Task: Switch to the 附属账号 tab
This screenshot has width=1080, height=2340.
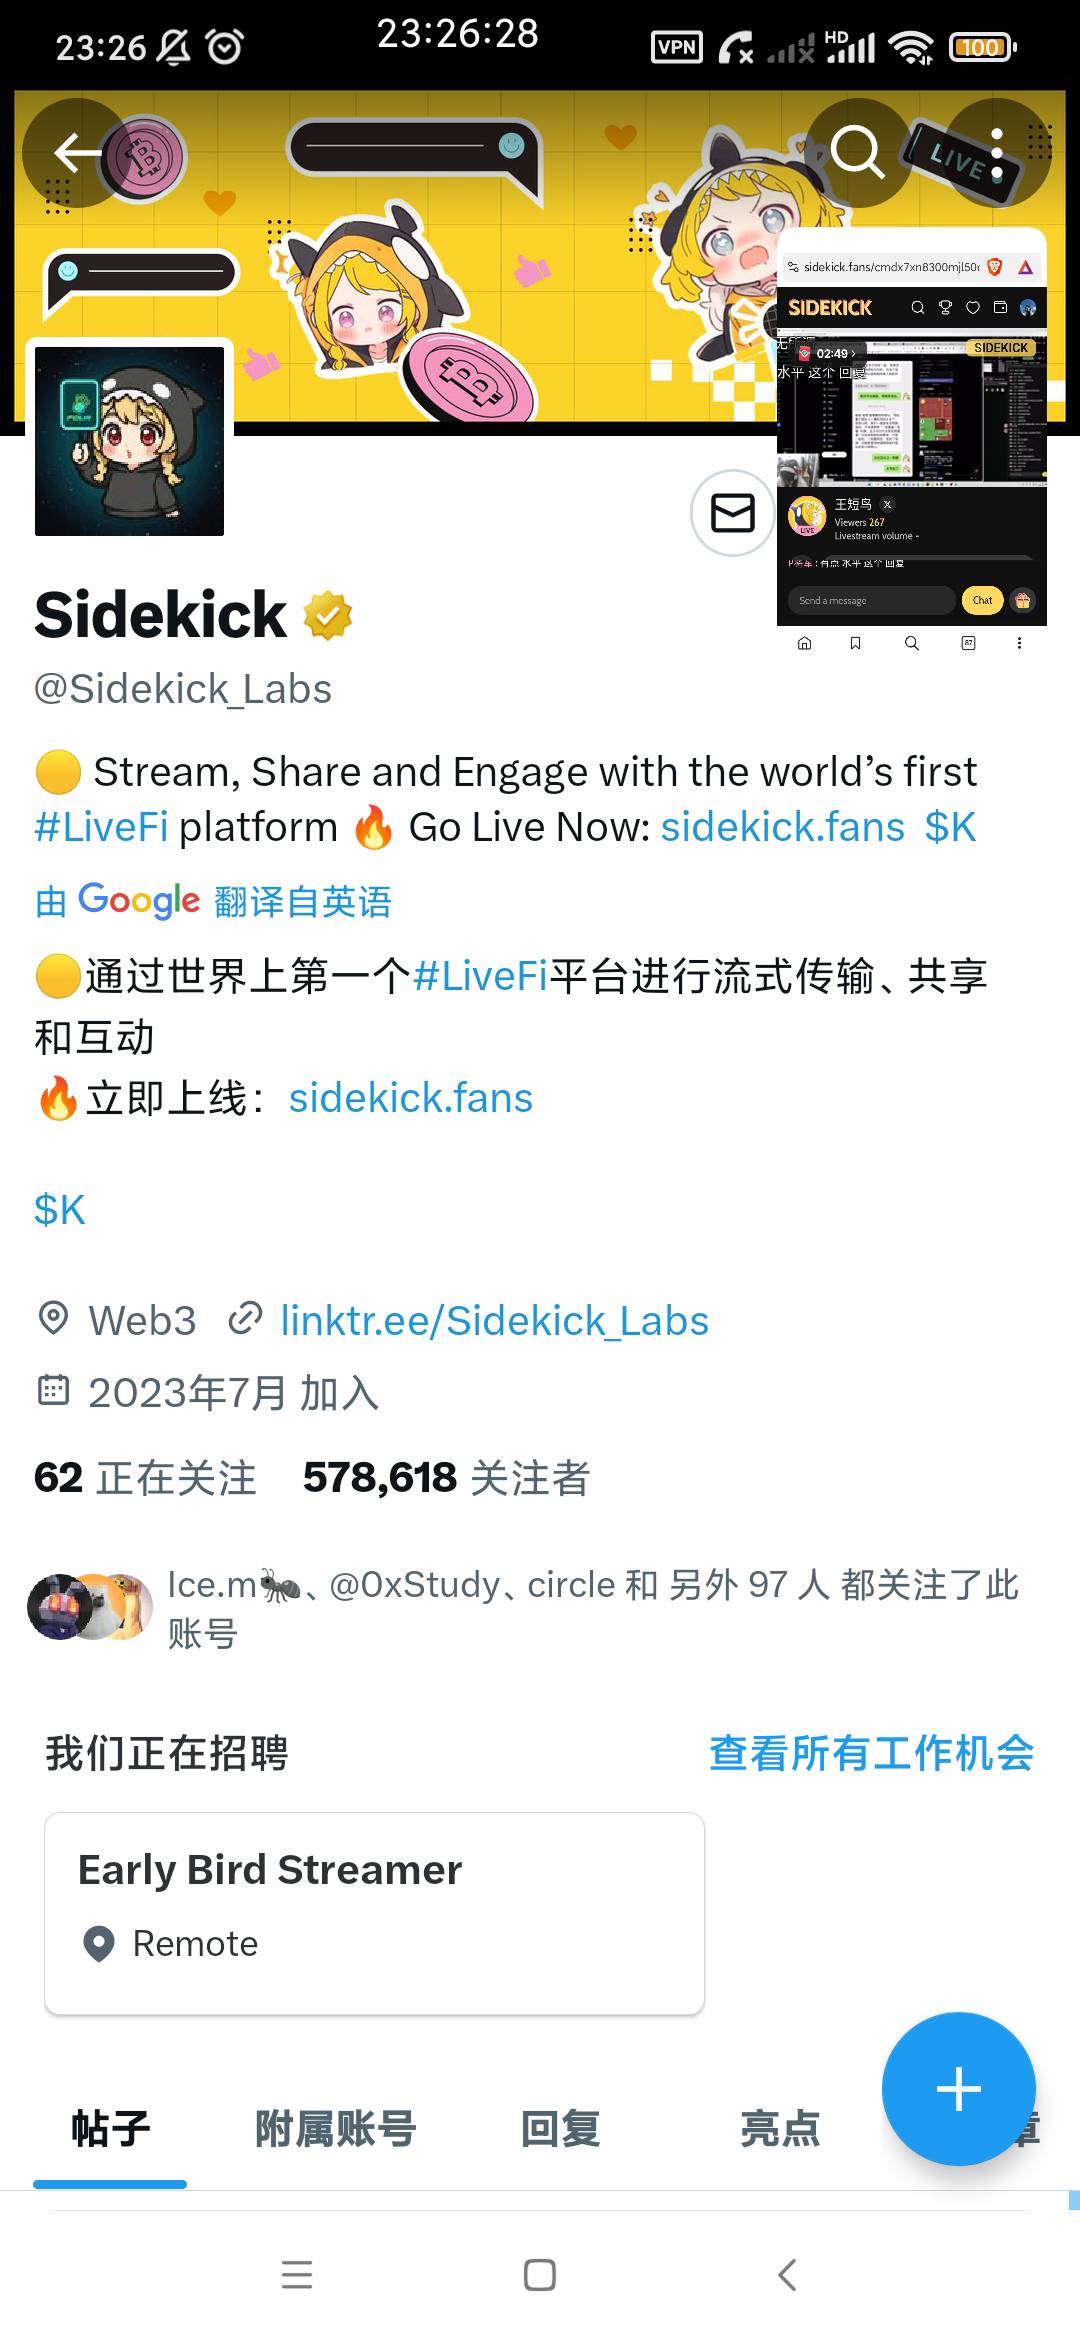Action: click(x=336, y=2128)
